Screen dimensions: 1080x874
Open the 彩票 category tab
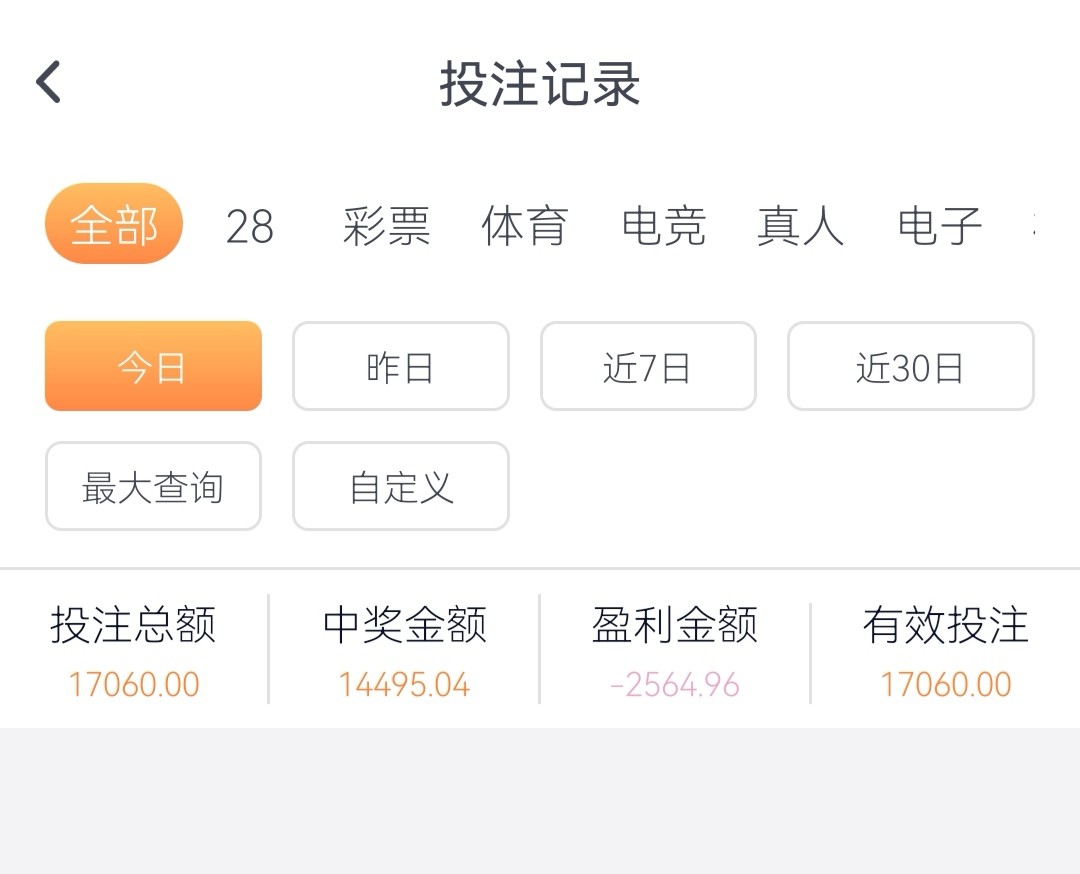click(x=386, y=227)
